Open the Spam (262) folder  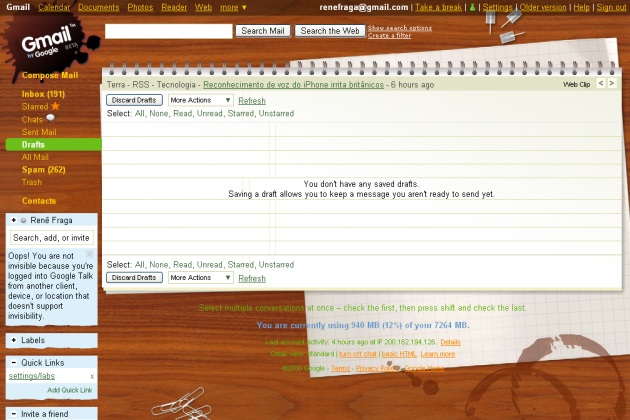coord(43,170)
